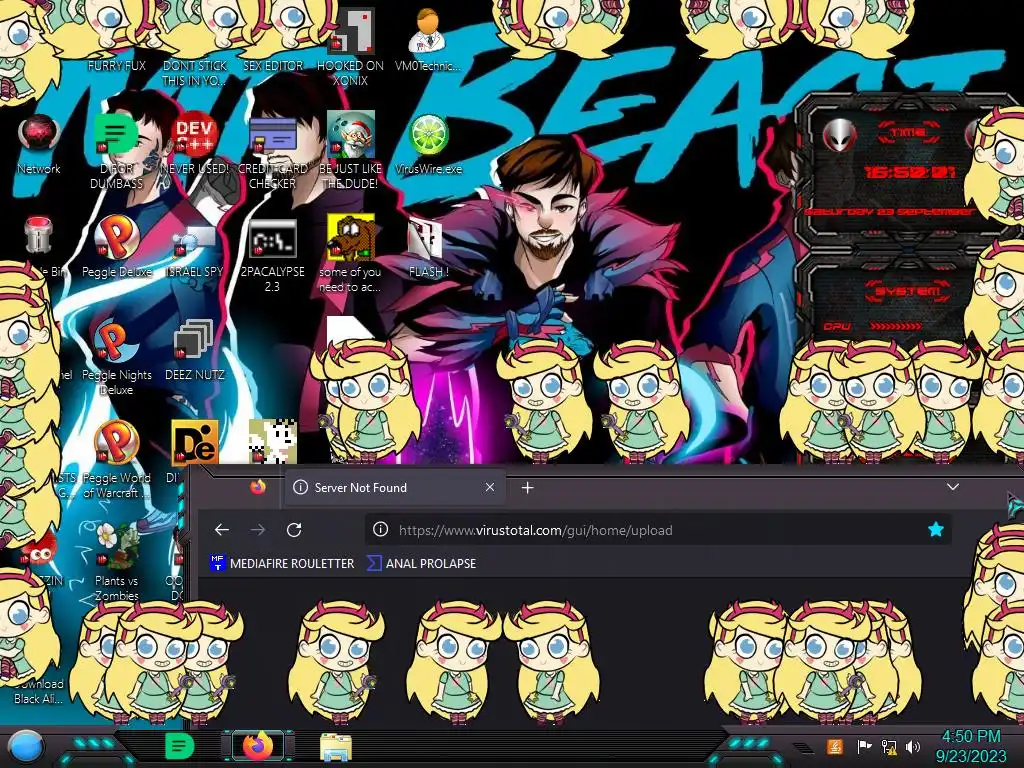
Task: Click the Java tray icon
Action: [x=834, y=746]
